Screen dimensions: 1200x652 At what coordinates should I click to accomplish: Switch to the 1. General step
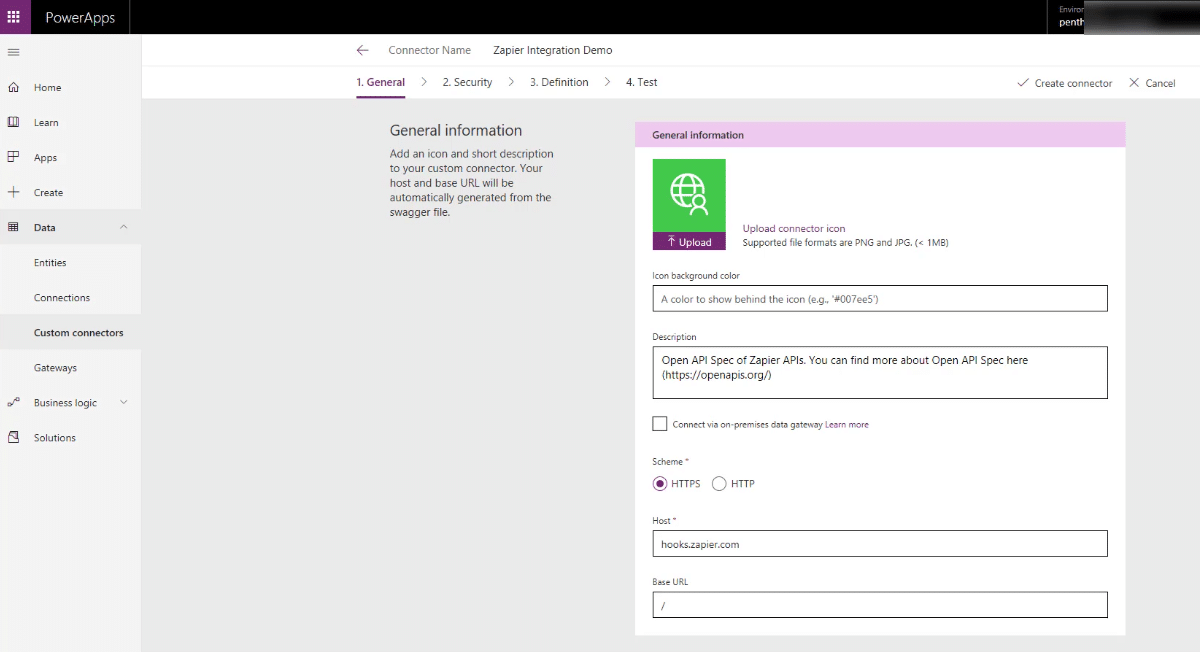[381, 82]
